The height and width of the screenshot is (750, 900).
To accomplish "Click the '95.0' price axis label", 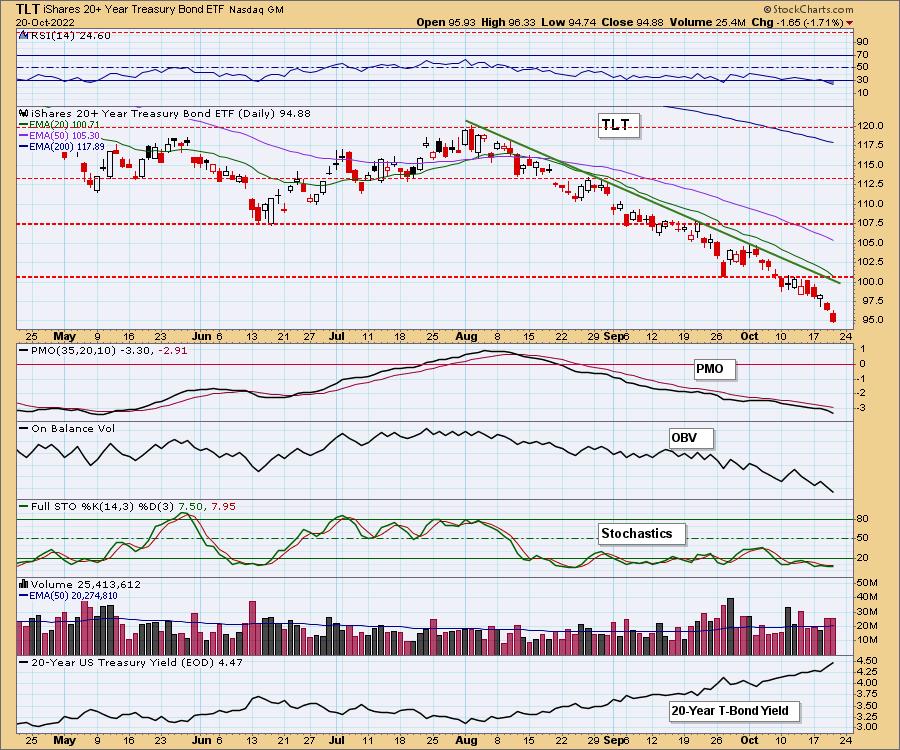I will coord(873,320).
